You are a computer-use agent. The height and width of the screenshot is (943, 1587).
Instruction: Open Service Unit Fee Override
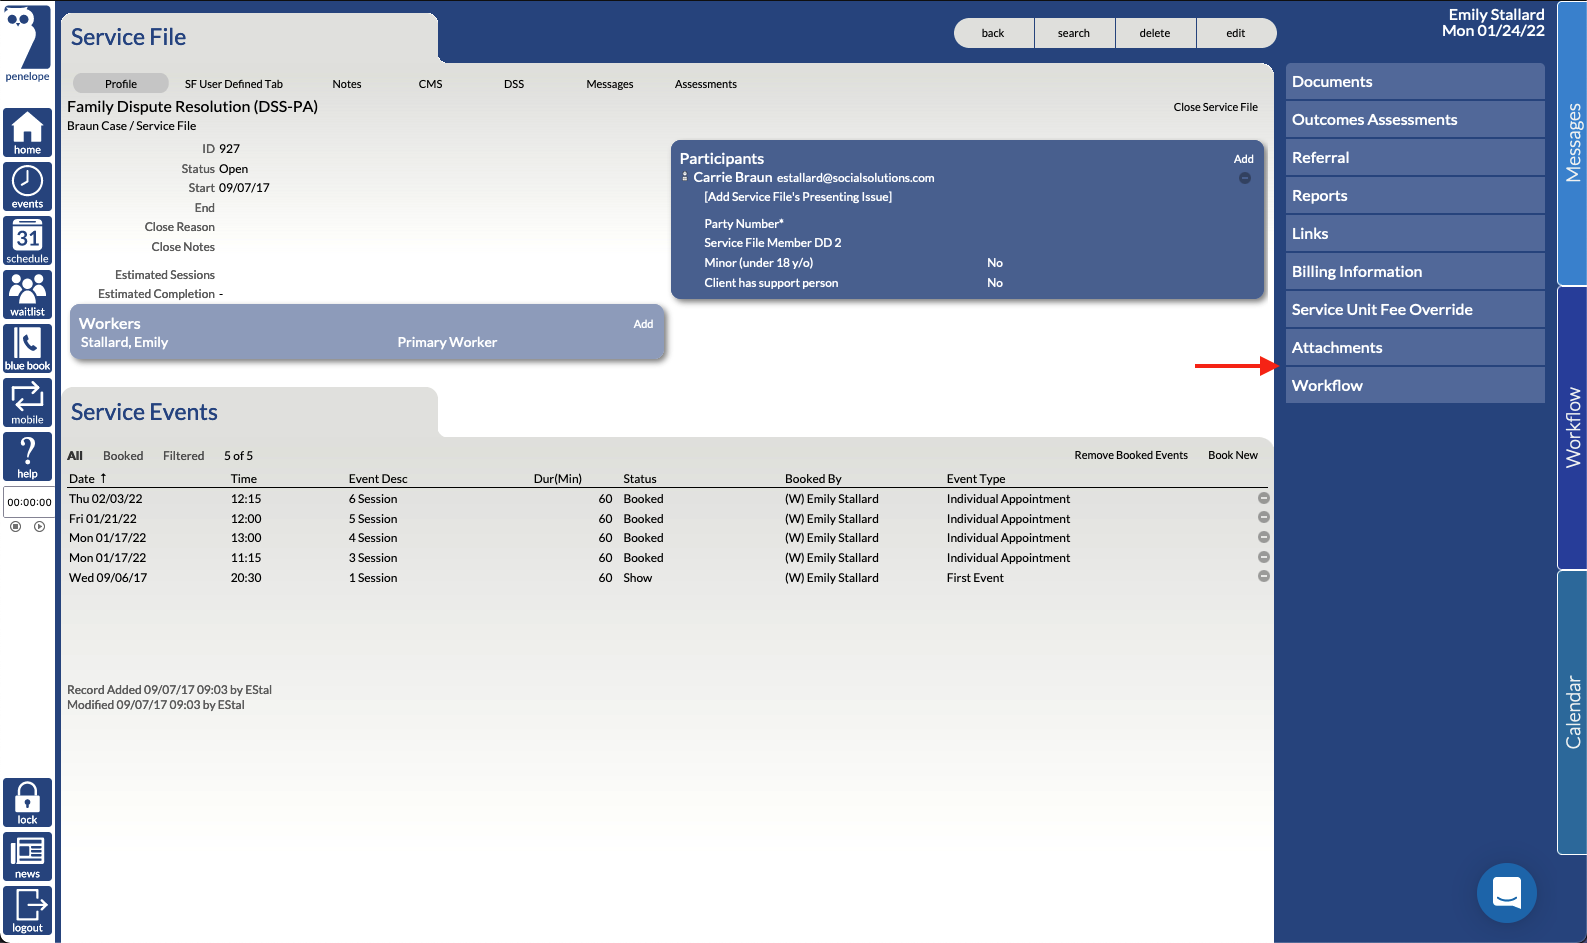tap(1415, 310)
